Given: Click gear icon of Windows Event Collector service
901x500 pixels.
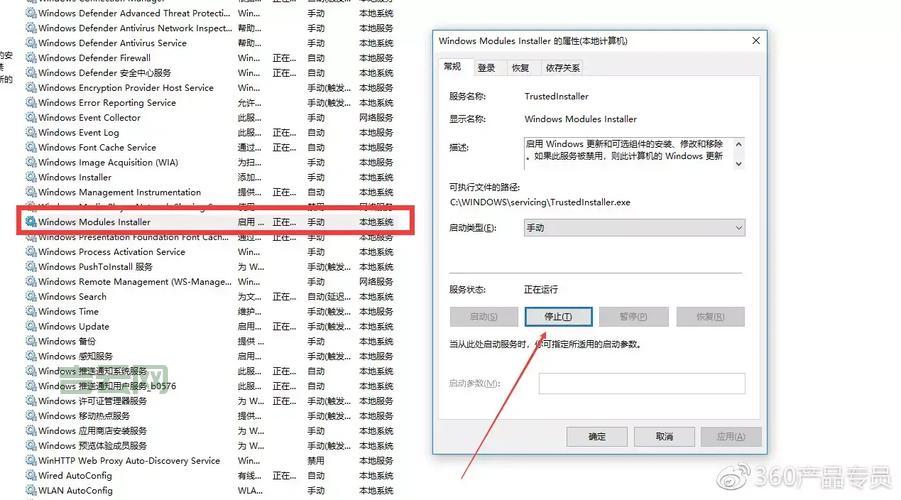Looking at the screenshot, I should [x=31, y=118].
